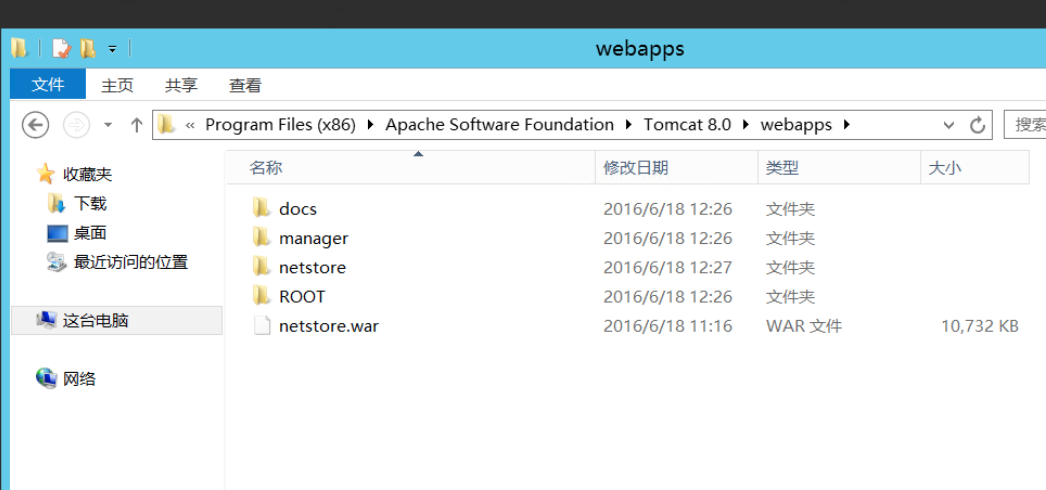The image size is (1046, 490).
Task: Select 网络 in navigation pane
Action: pyautogui.click(x=79, y=379)
